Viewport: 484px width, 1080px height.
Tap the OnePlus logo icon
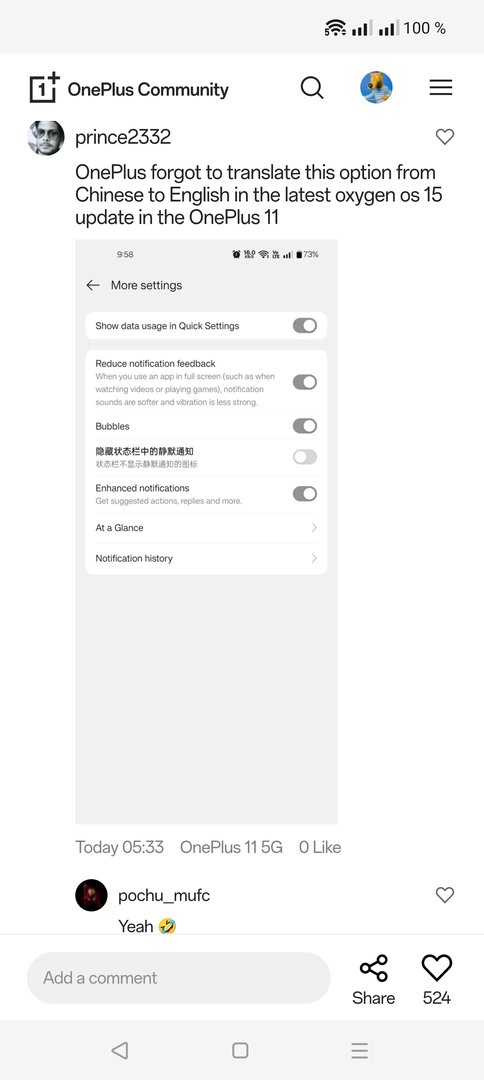point(45,87)
